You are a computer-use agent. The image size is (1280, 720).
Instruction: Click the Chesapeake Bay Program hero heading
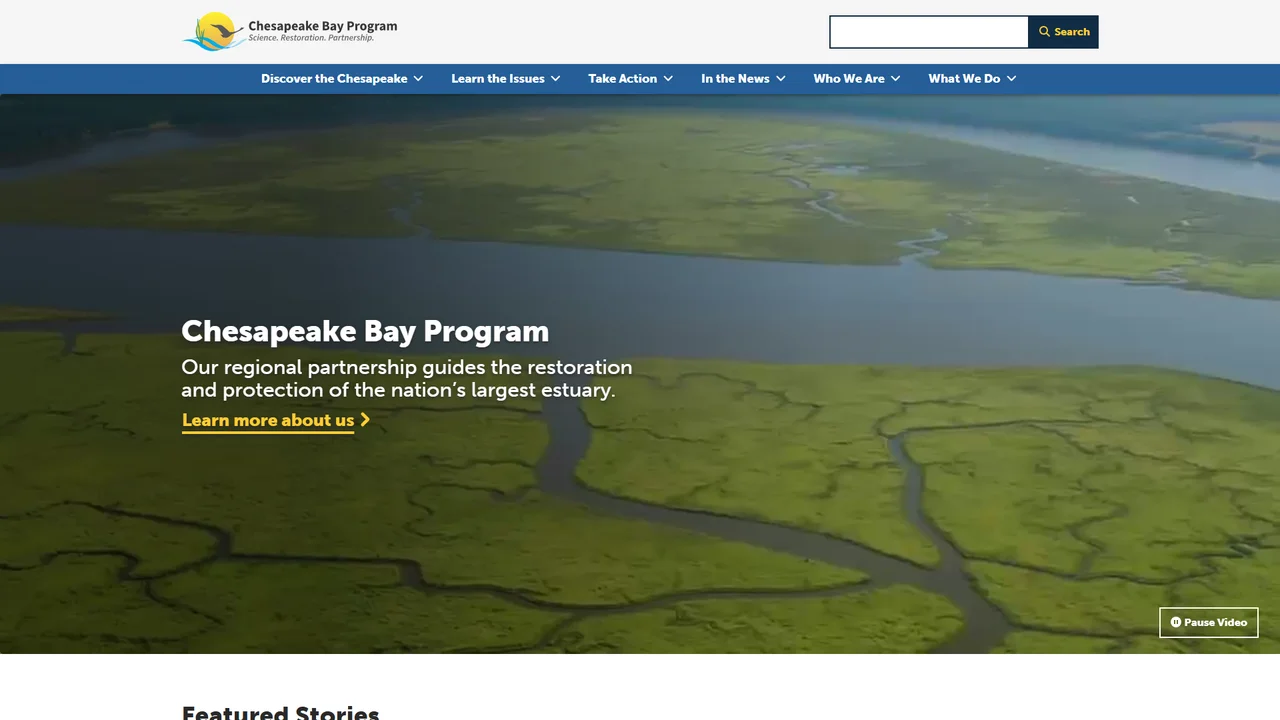point(365,331)
